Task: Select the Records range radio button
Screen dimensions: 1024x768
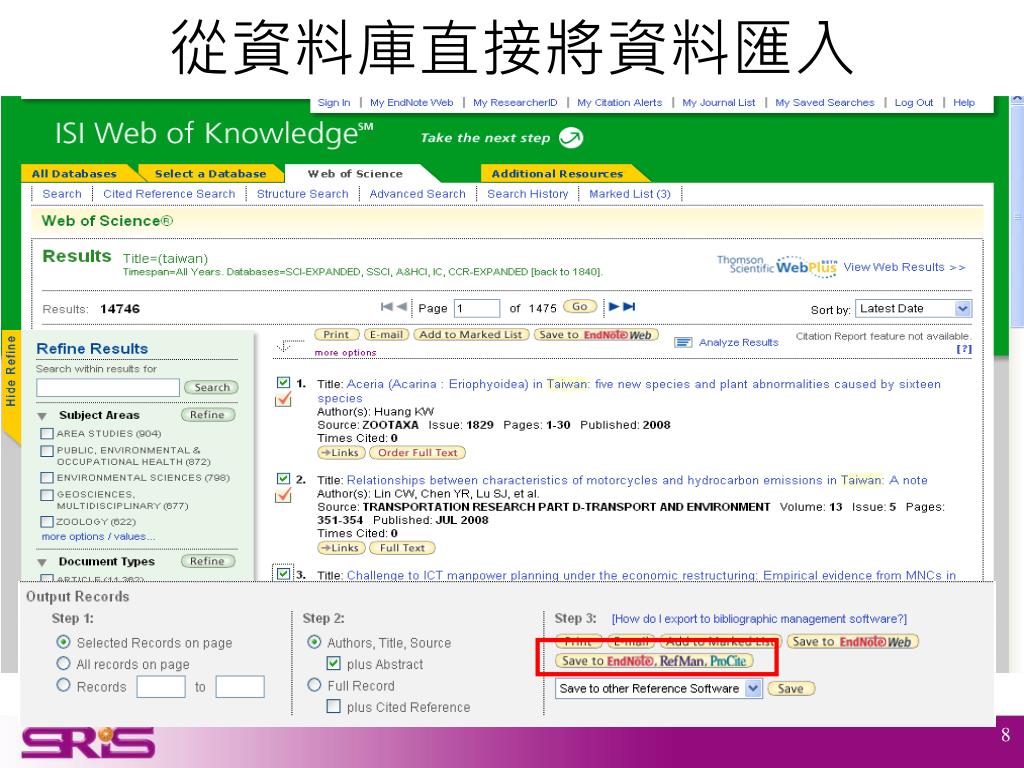Action: (63, 685)
